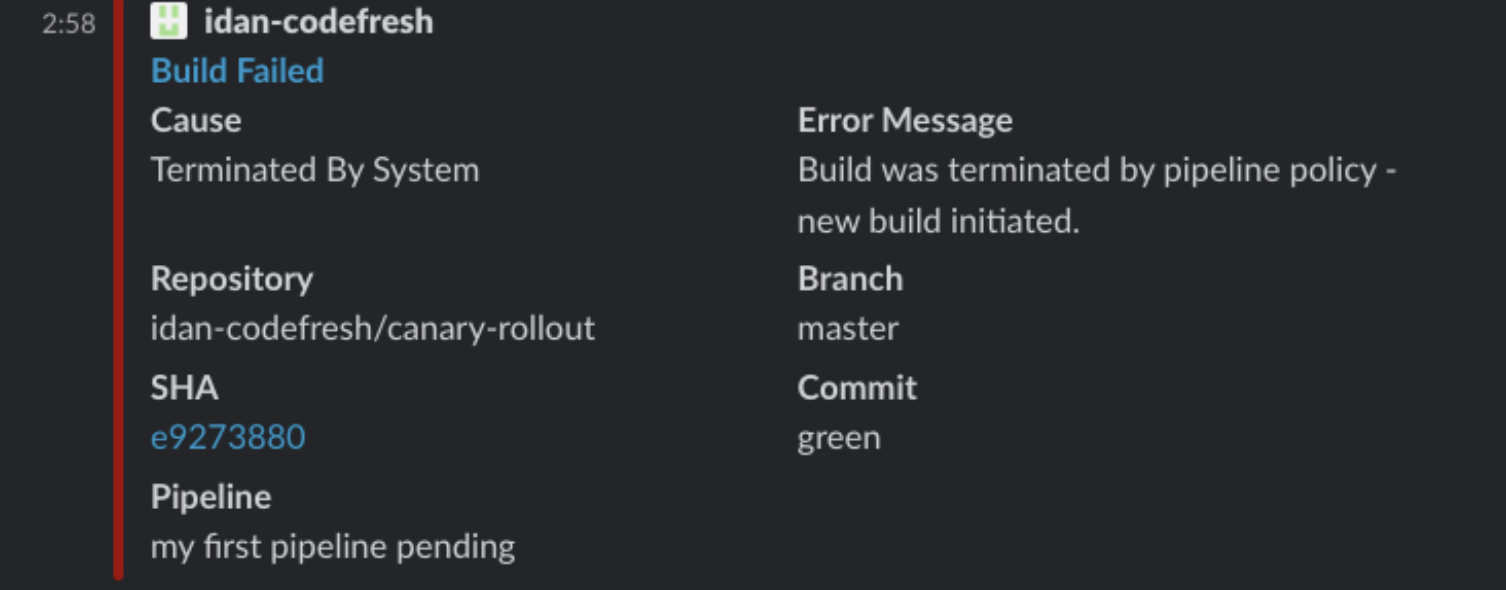
Task: Click the idan-codefresh/canary-rollout repository name
Action: click(x=373, y=328)
